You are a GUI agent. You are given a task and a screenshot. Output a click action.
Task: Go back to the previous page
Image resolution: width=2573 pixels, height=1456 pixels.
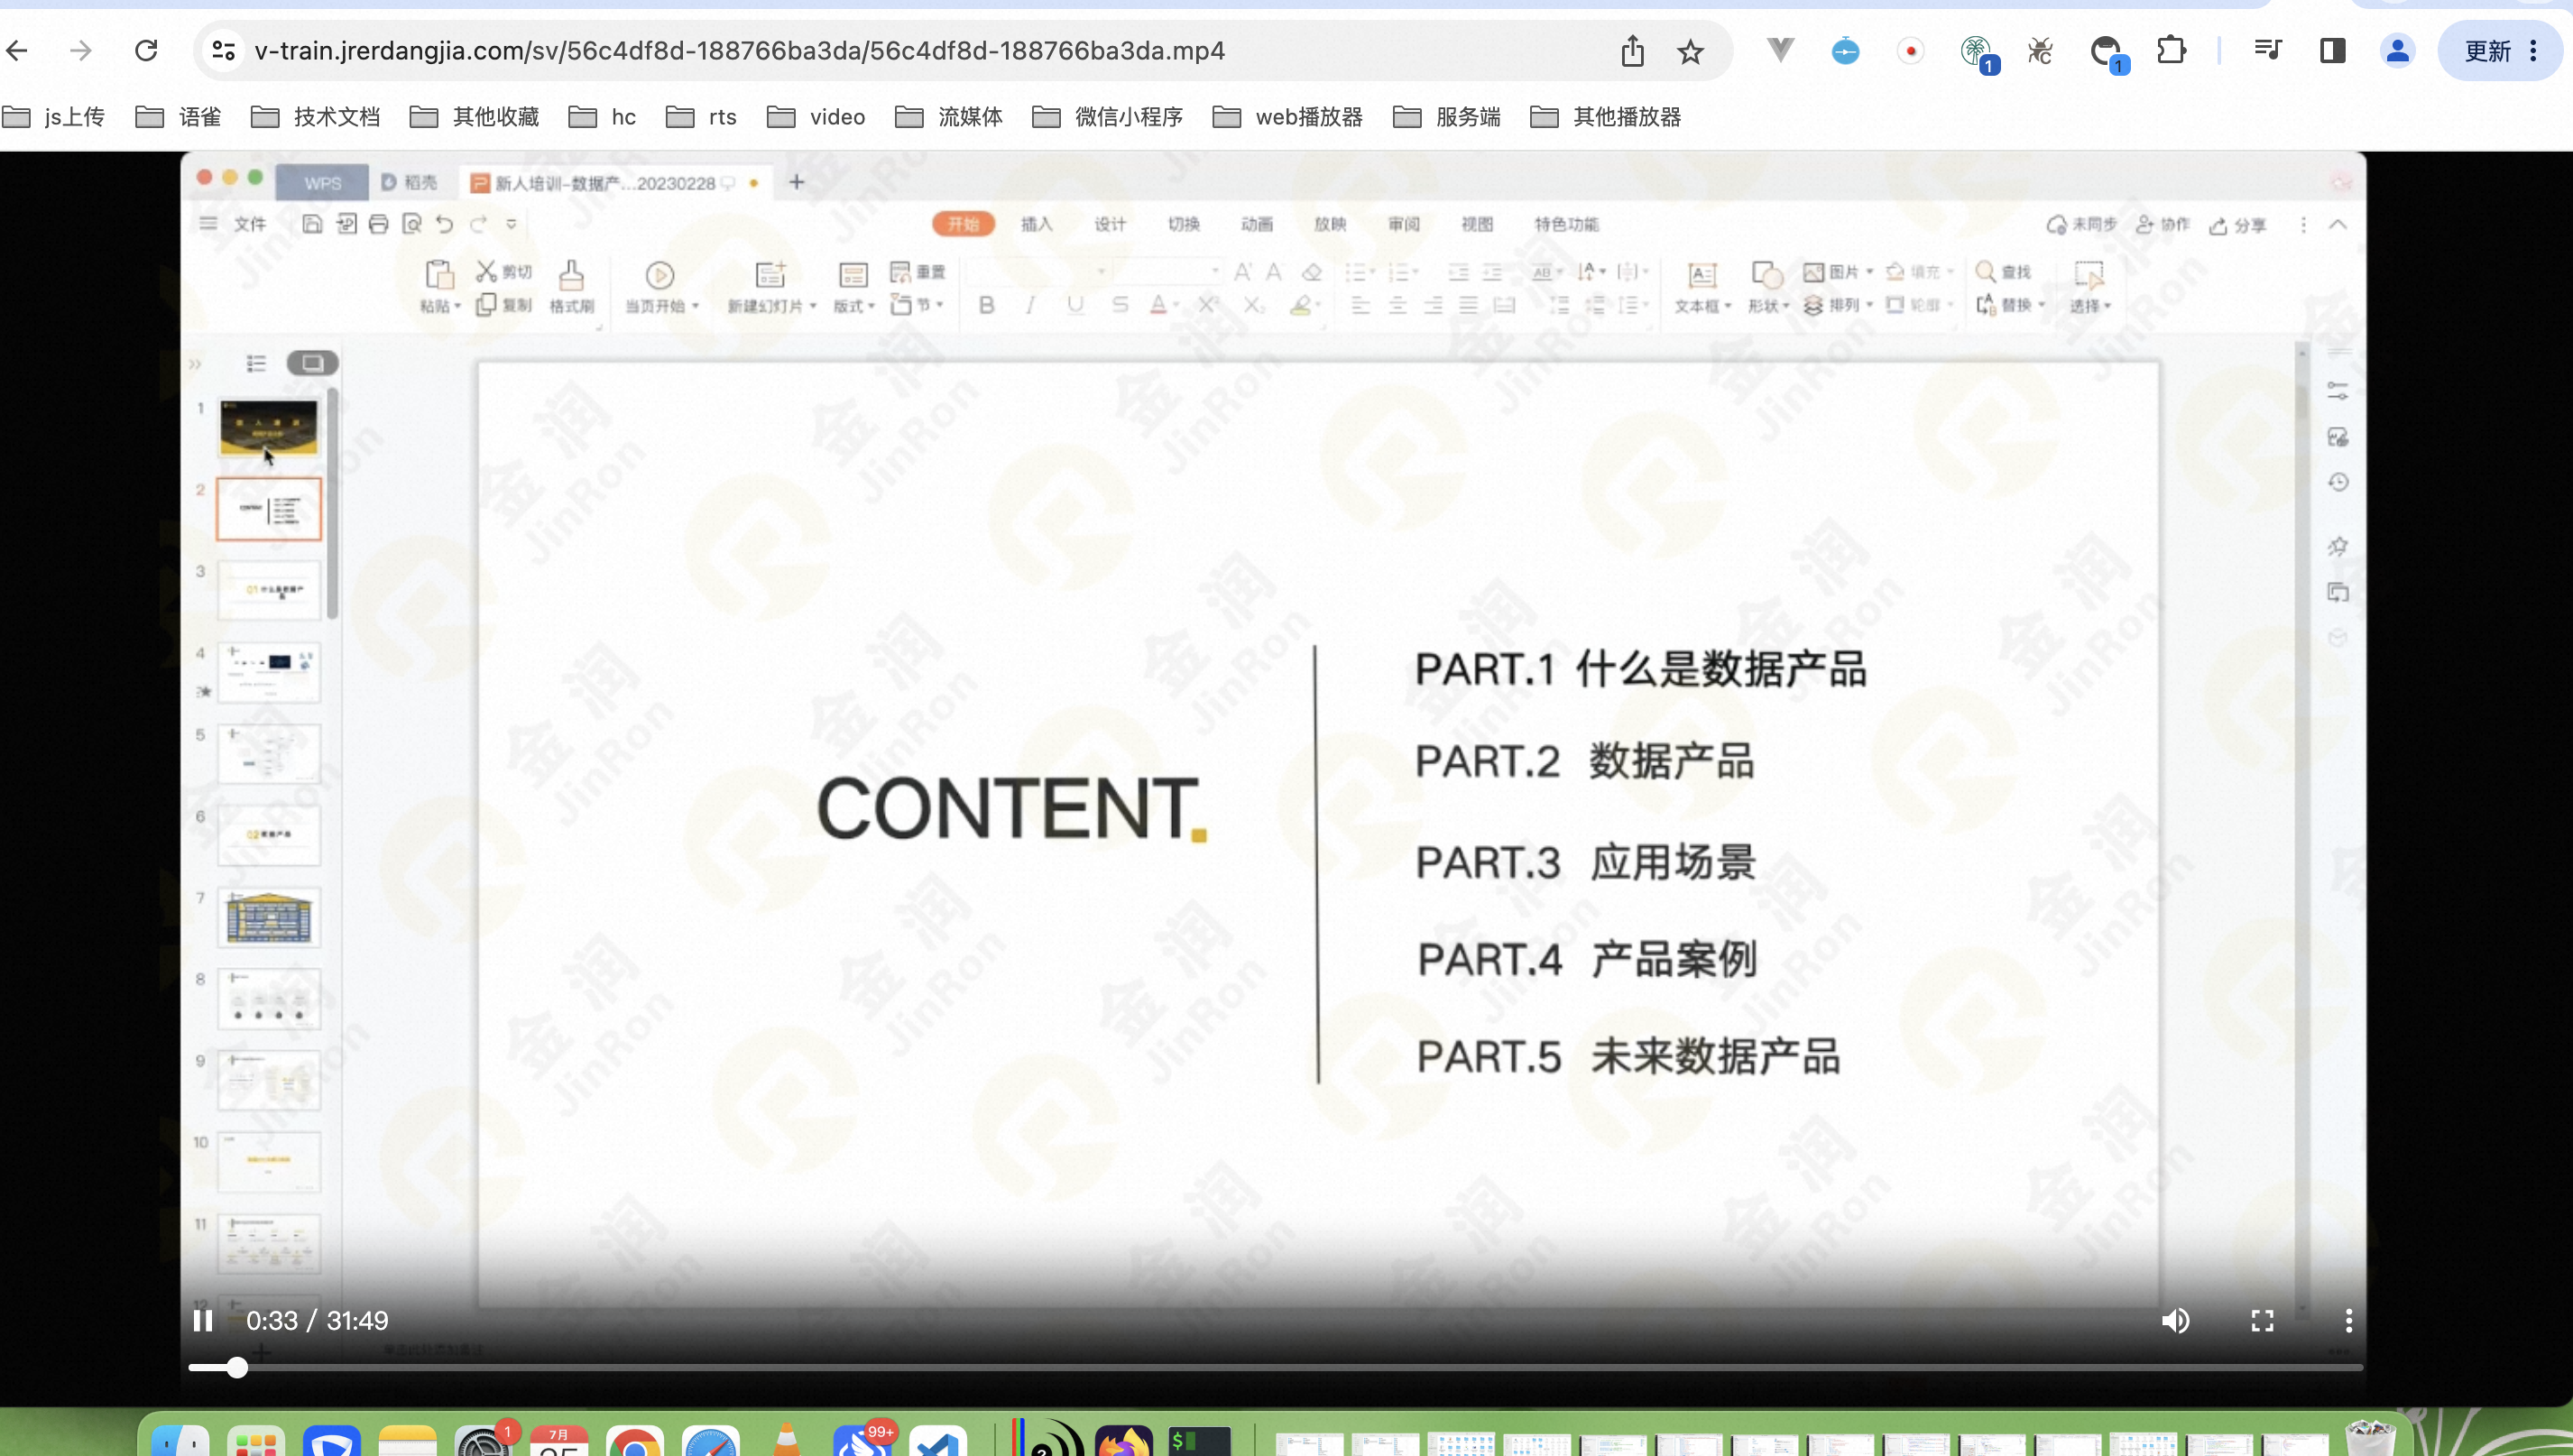pos(17,50)
